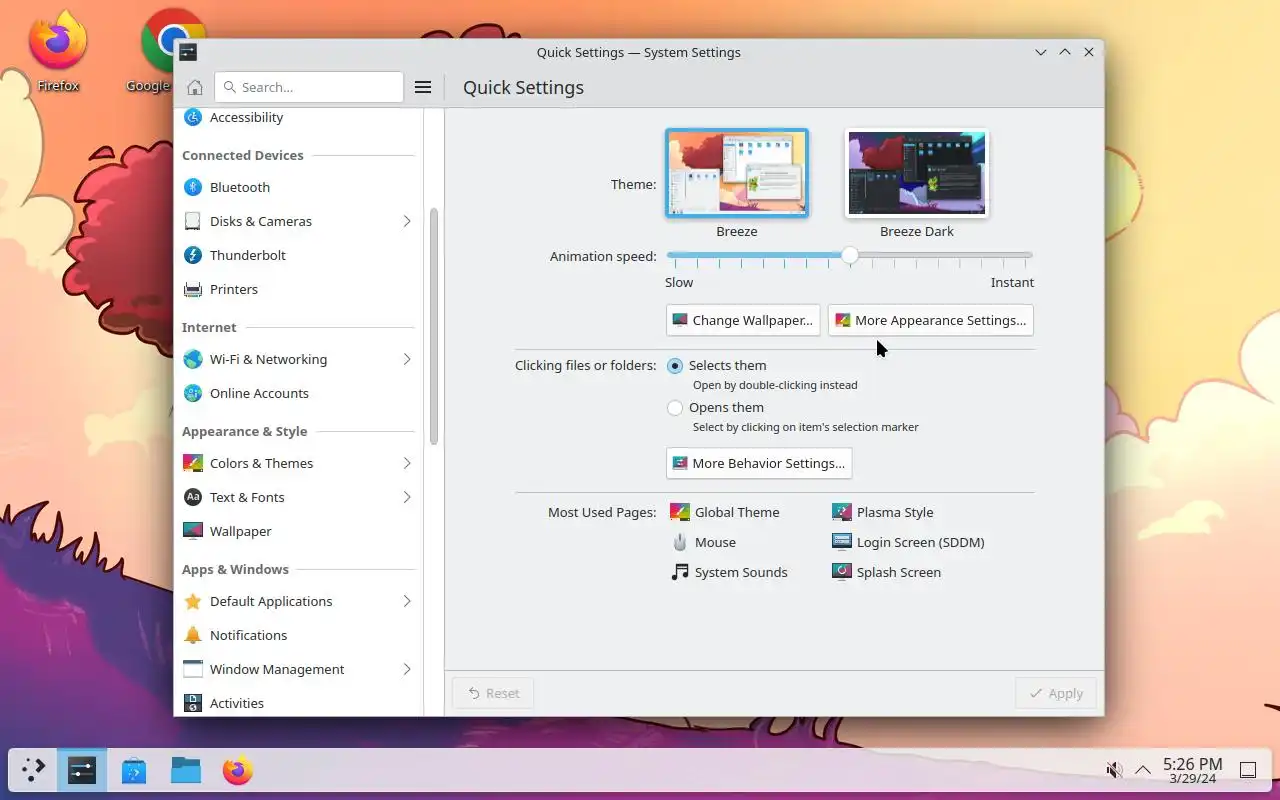1280x800 pixels.
Task: Click the Window Management icon
Action: [x=193, y=669]
